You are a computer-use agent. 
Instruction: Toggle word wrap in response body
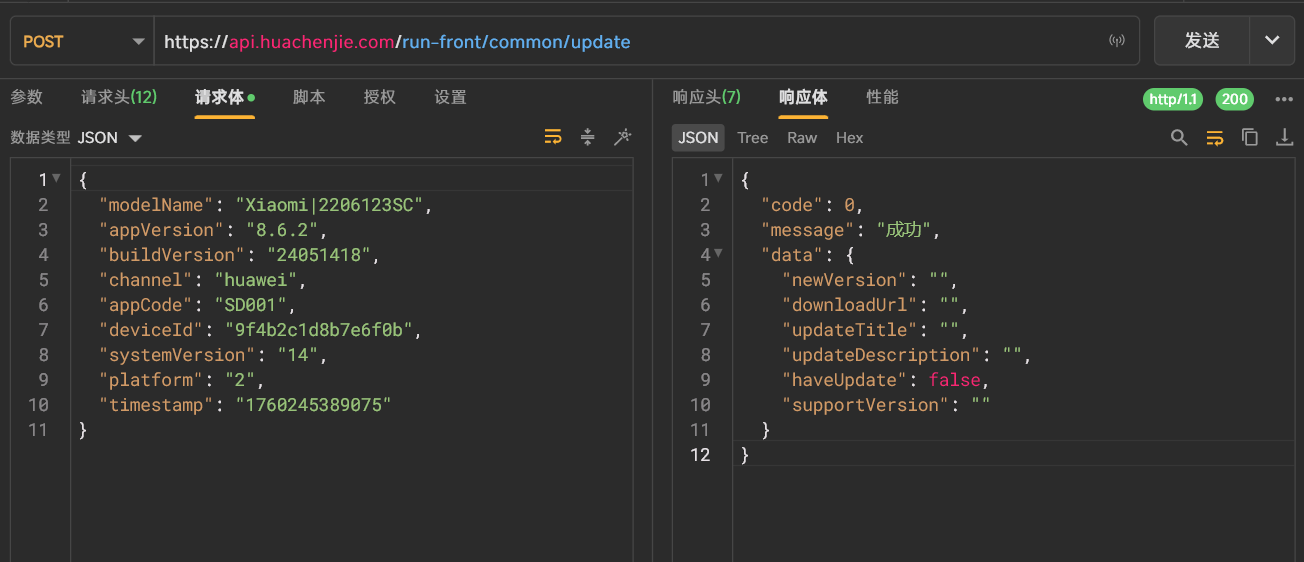(1215, 138)
